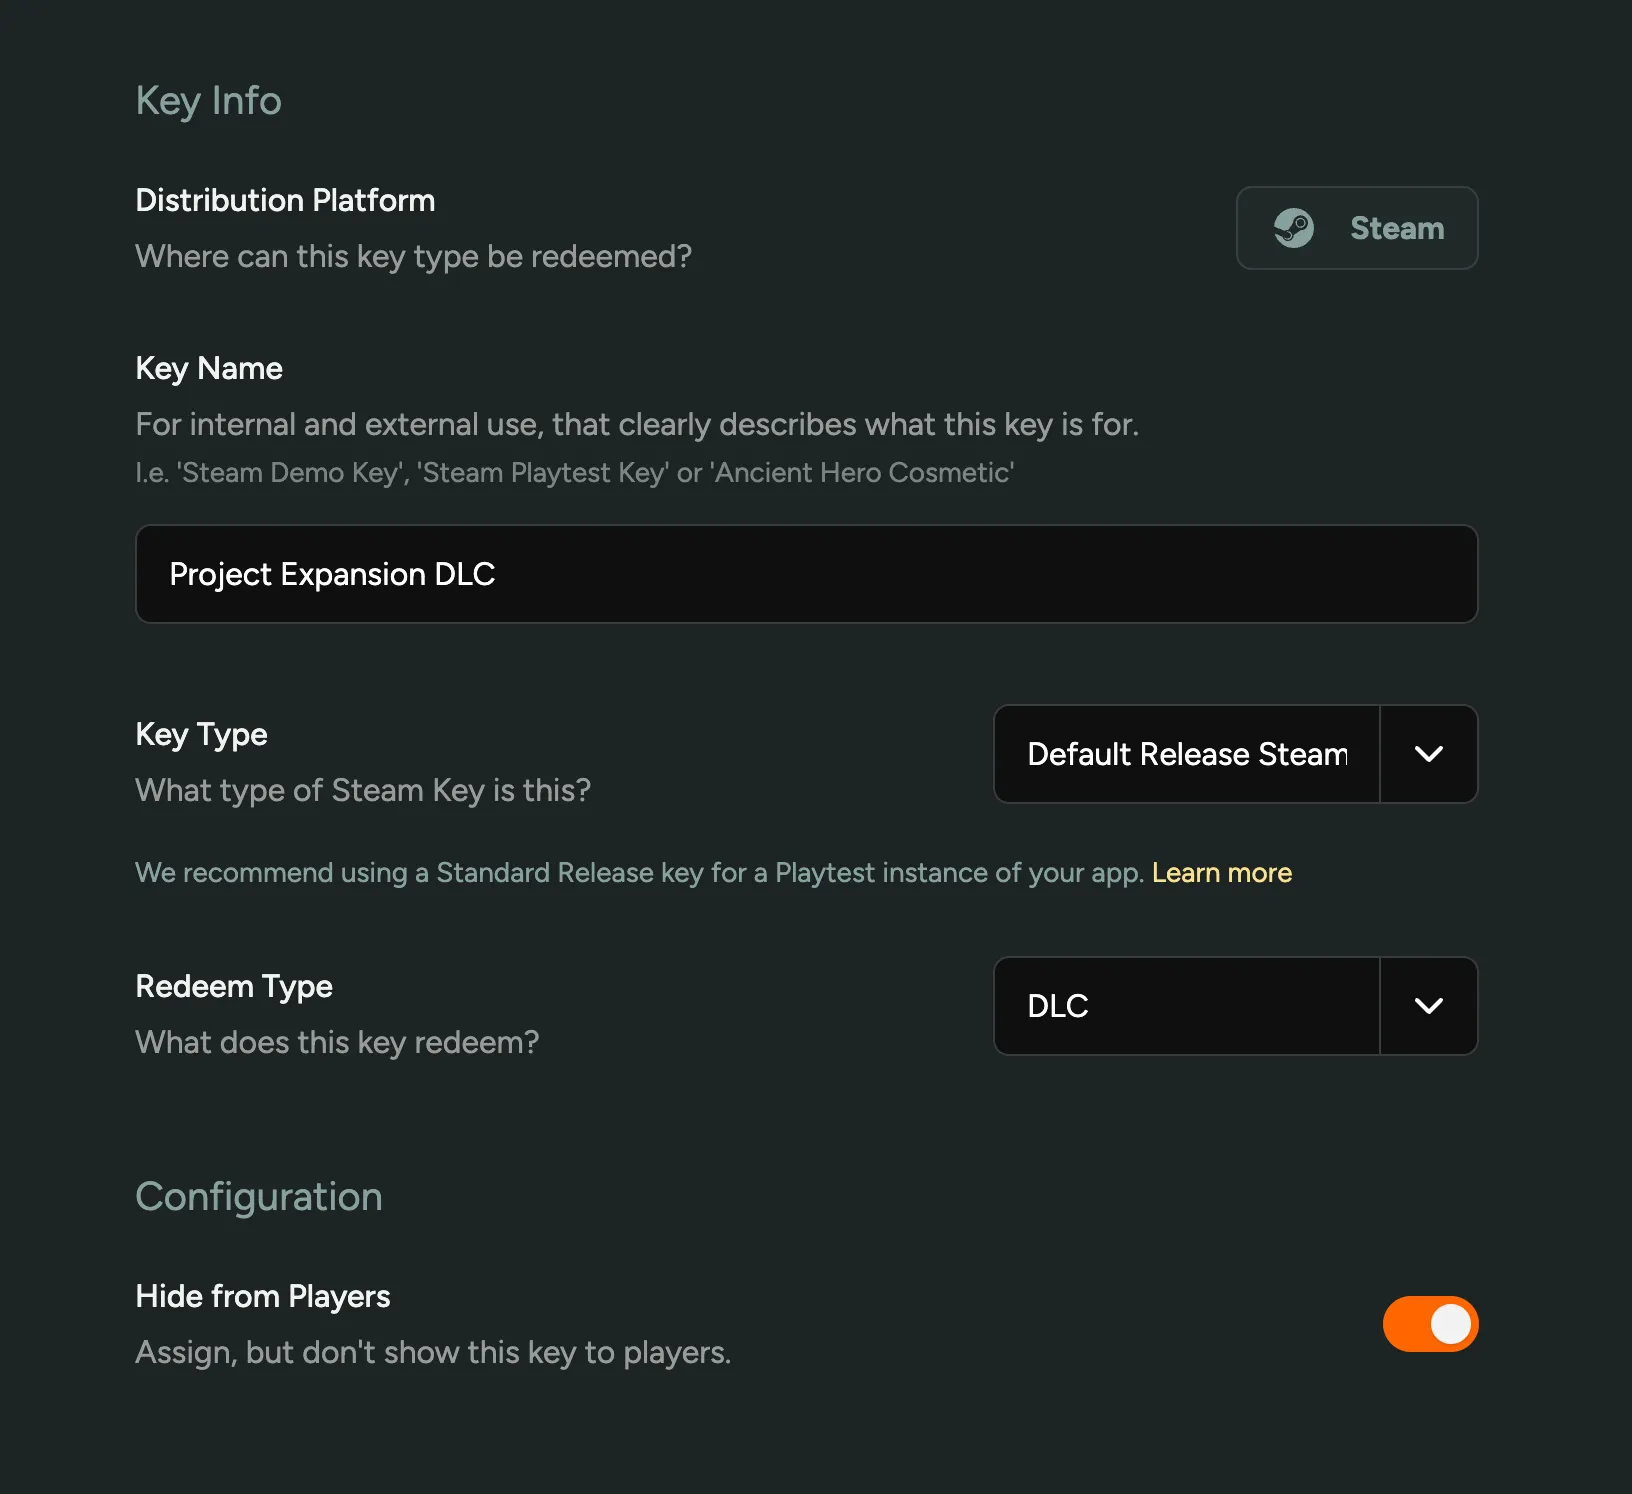Click the Distribution Platform label

tap(285, 200)
